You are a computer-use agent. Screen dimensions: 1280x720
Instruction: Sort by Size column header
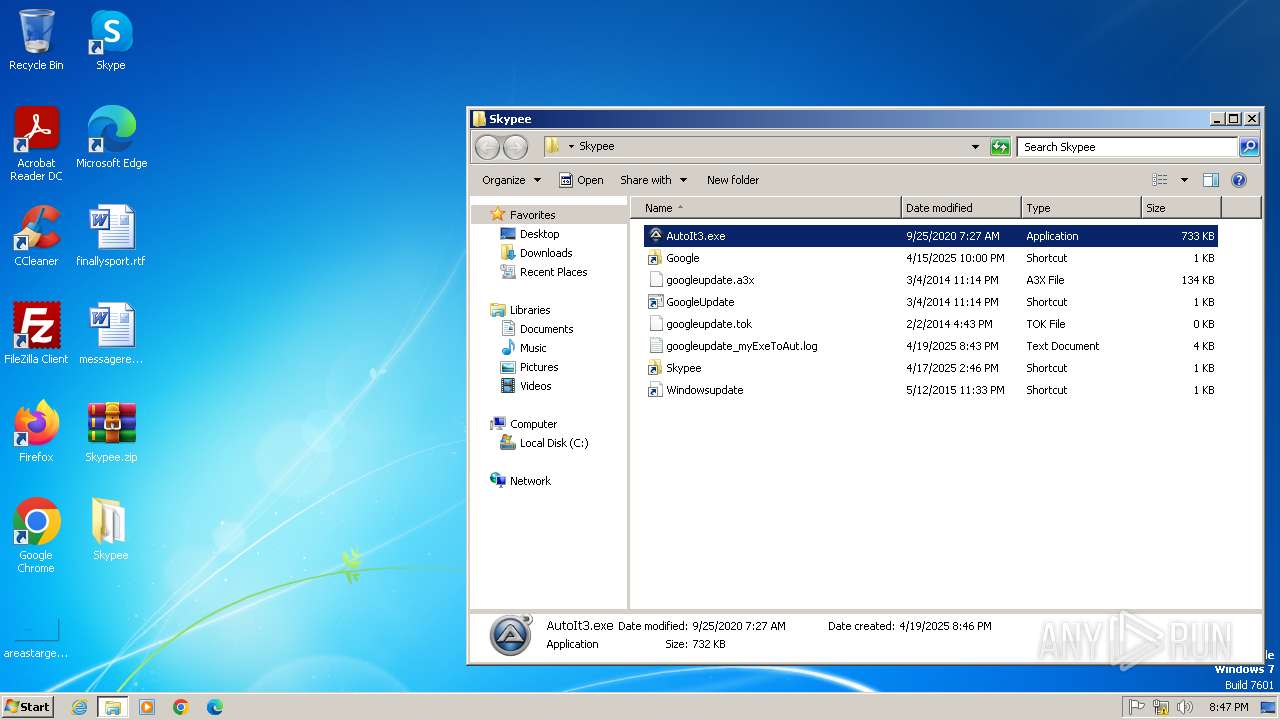click(x=1181, y=208)
